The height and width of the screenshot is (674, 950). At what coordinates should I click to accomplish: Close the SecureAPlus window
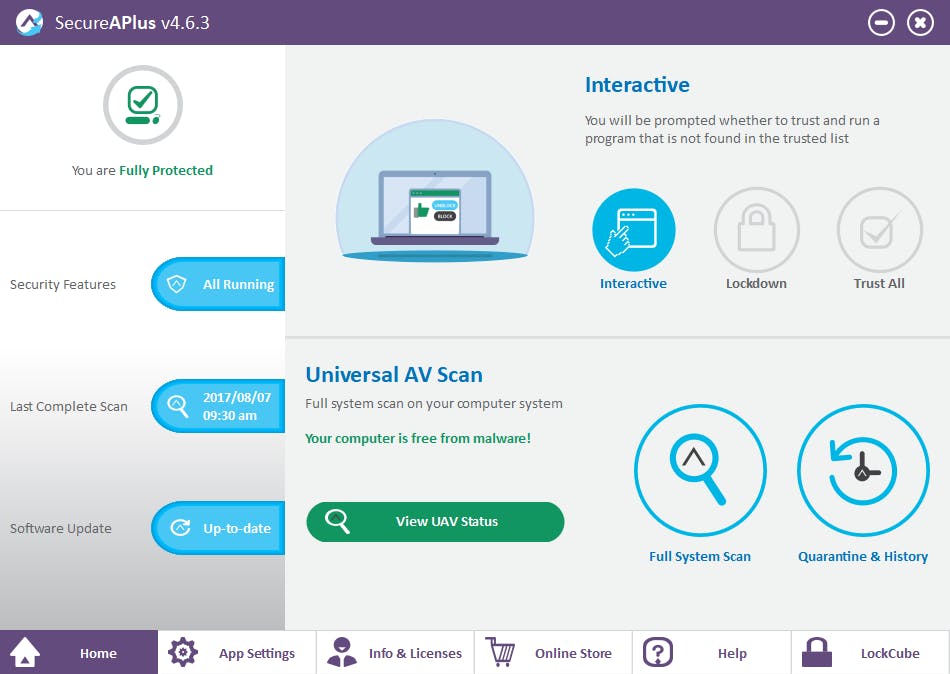pyautogui.click(x=920, y=22)
